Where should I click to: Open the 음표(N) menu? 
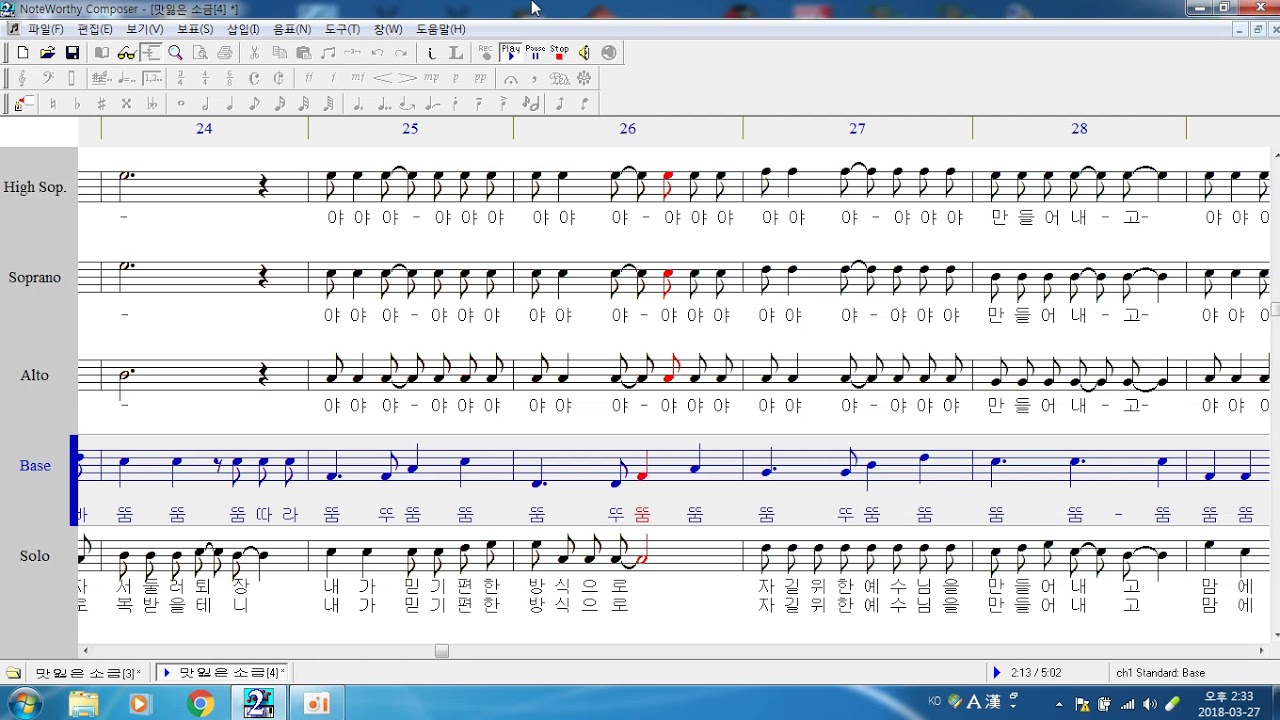pos(292,29)
